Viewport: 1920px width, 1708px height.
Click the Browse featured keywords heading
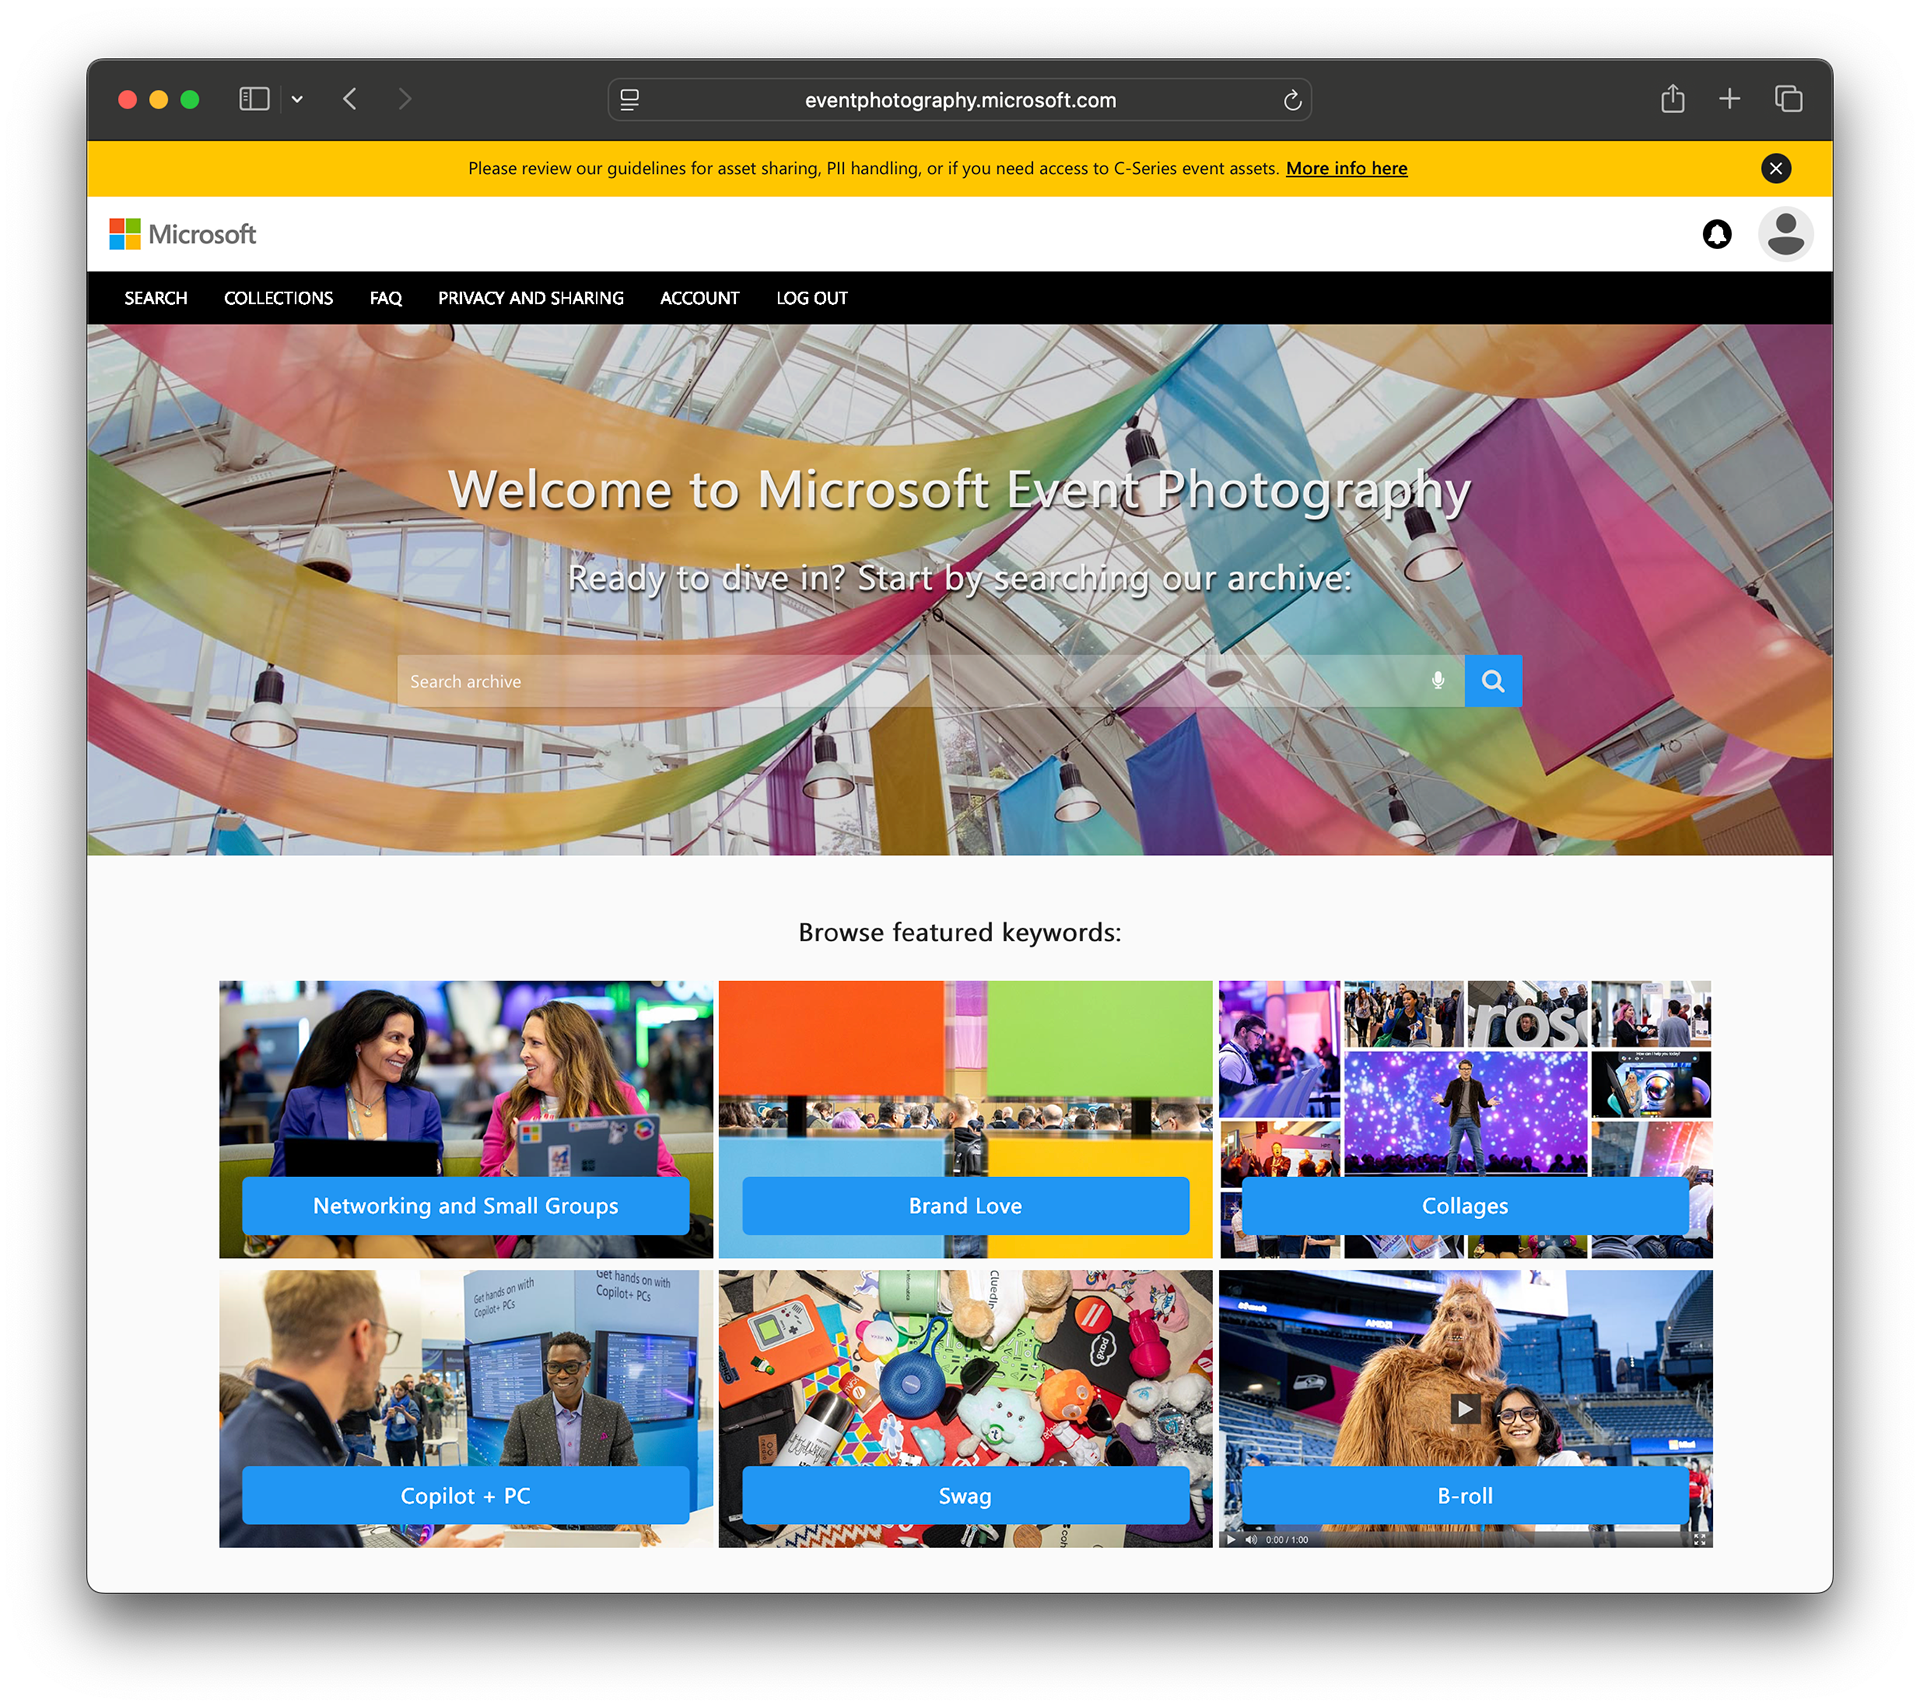[960, 932]
